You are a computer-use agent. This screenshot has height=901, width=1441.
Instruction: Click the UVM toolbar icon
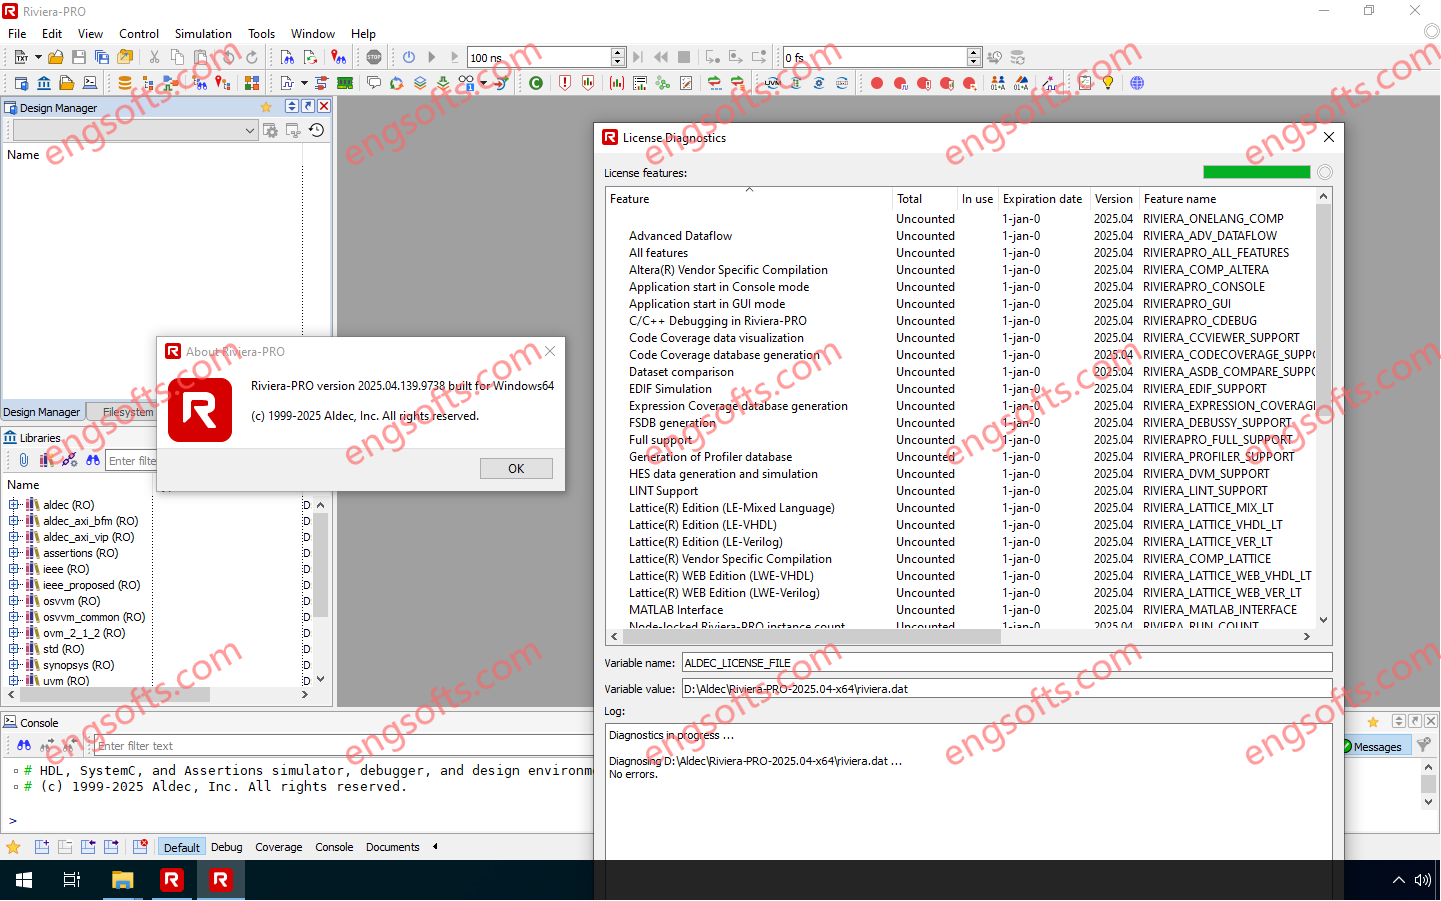[773, 83]
